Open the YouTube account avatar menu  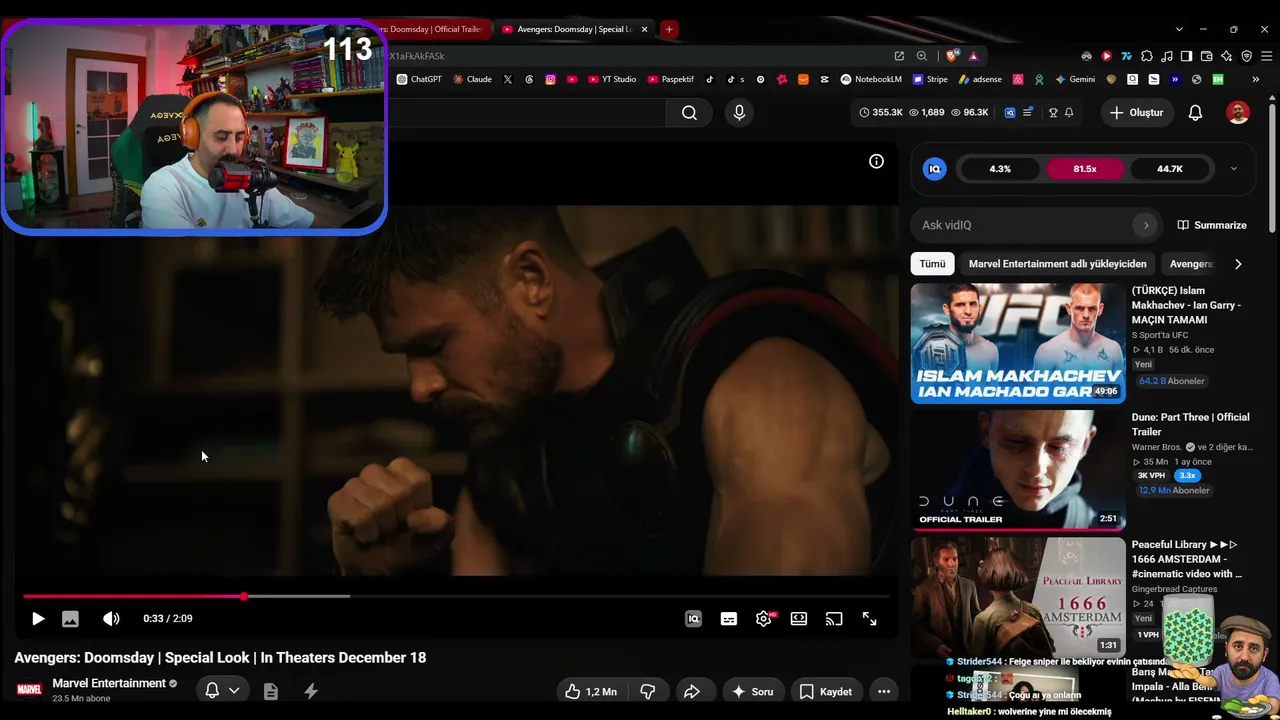[1238, 113]
